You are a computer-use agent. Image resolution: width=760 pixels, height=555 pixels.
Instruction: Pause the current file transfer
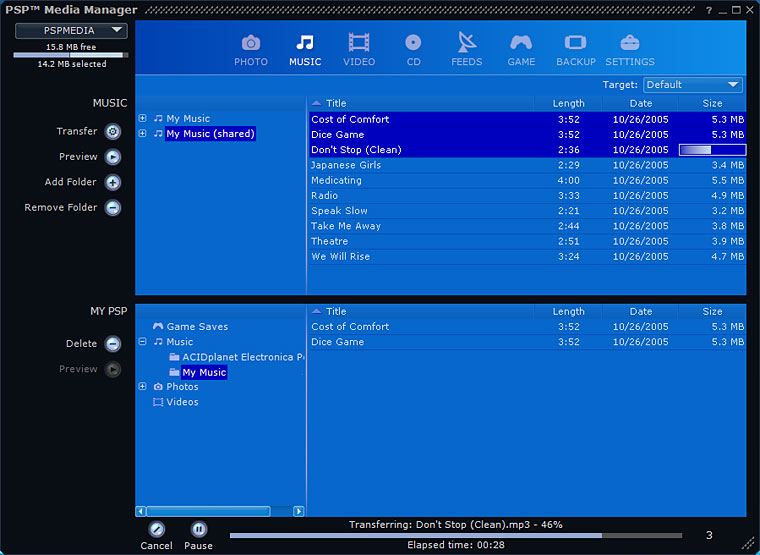tap(198, 530)
